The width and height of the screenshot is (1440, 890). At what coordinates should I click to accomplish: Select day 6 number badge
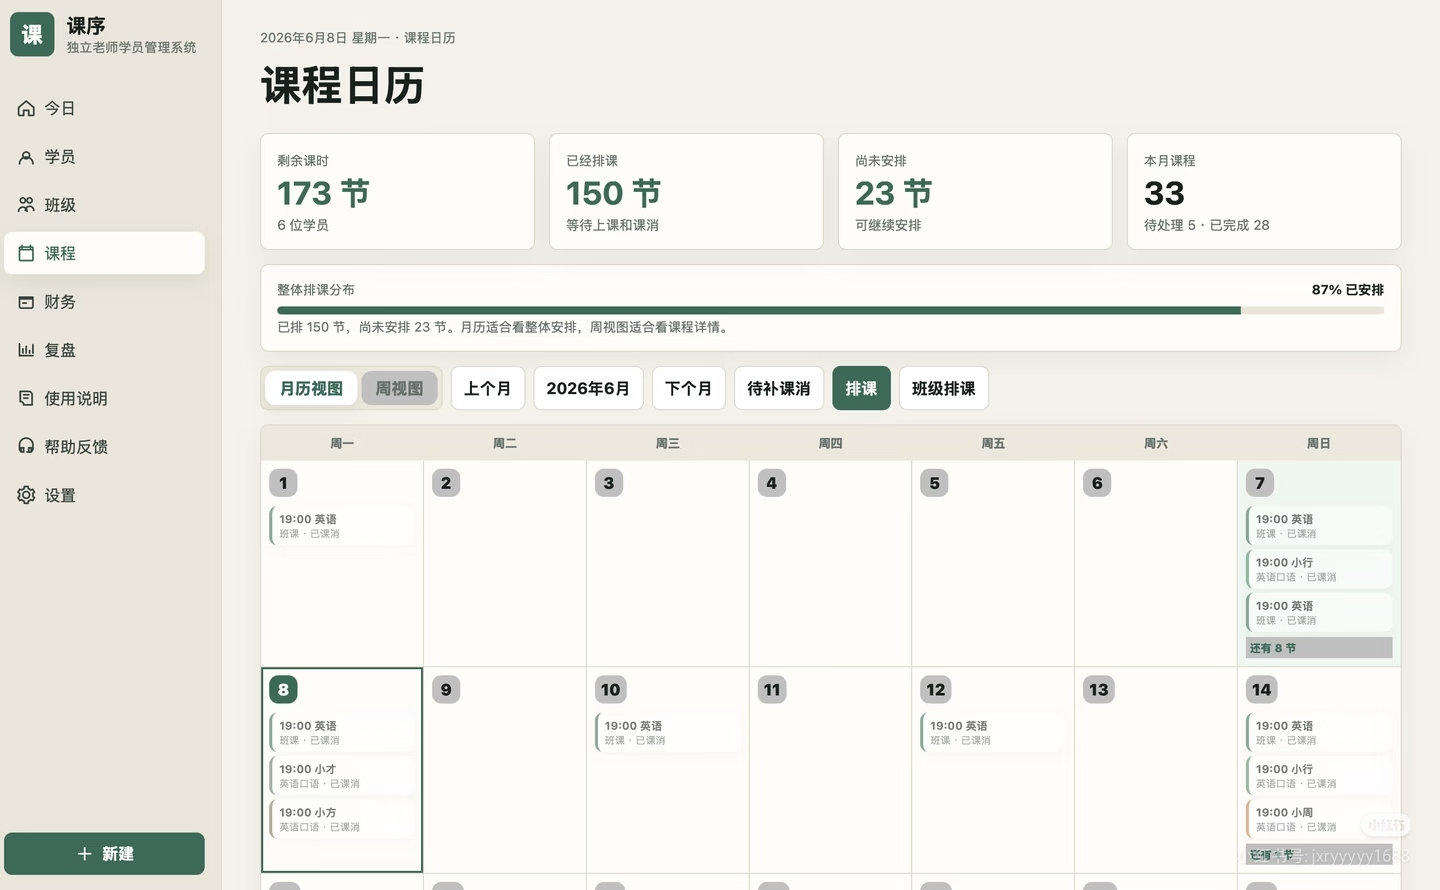coord(1097,483)
